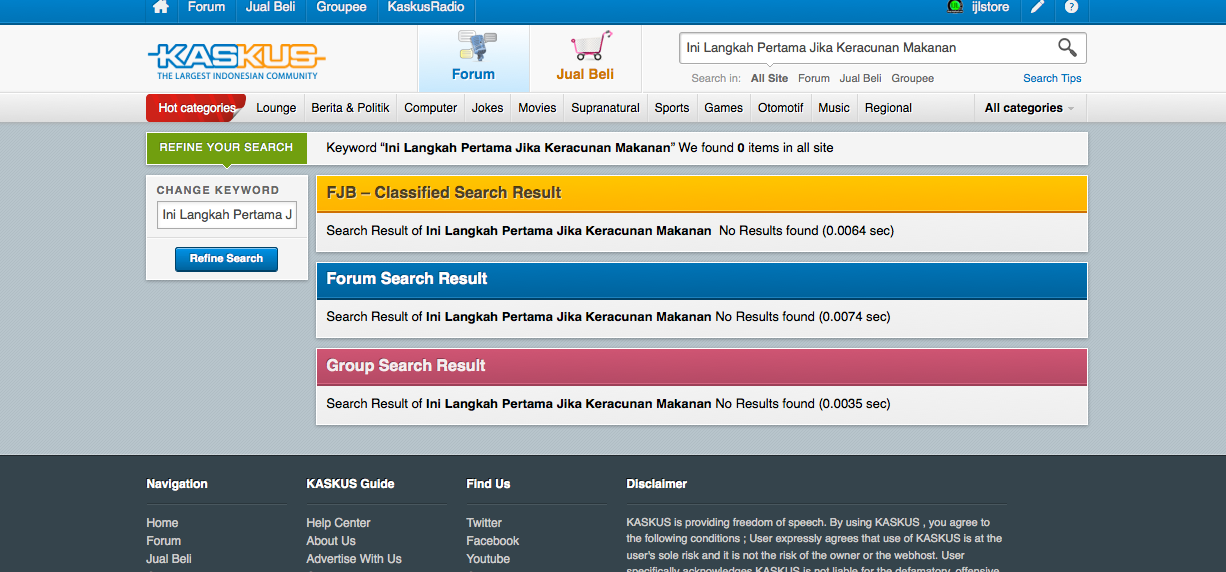Open the Berita & Politik category
Viewport: 1226px width, 572px height.
[350, 108]
